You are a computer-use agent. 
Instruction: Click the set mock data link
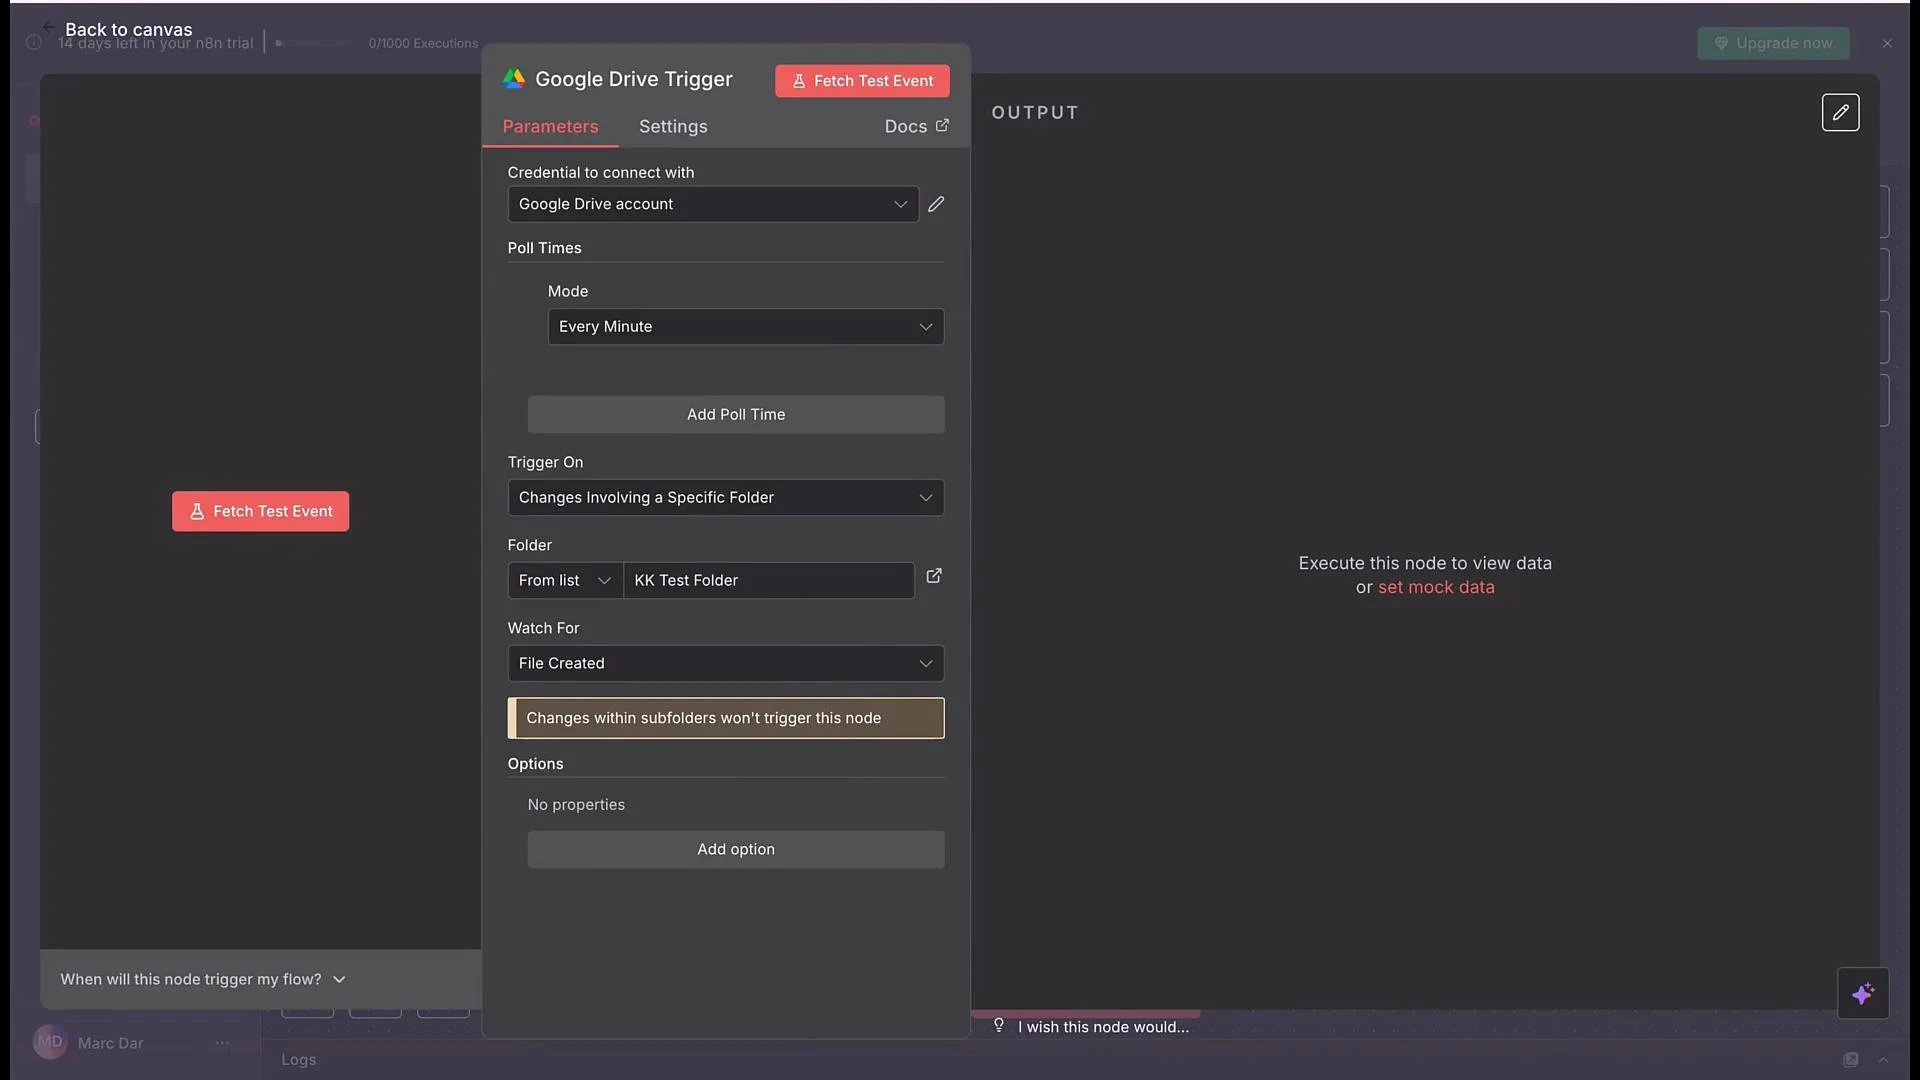(1436, 588)
